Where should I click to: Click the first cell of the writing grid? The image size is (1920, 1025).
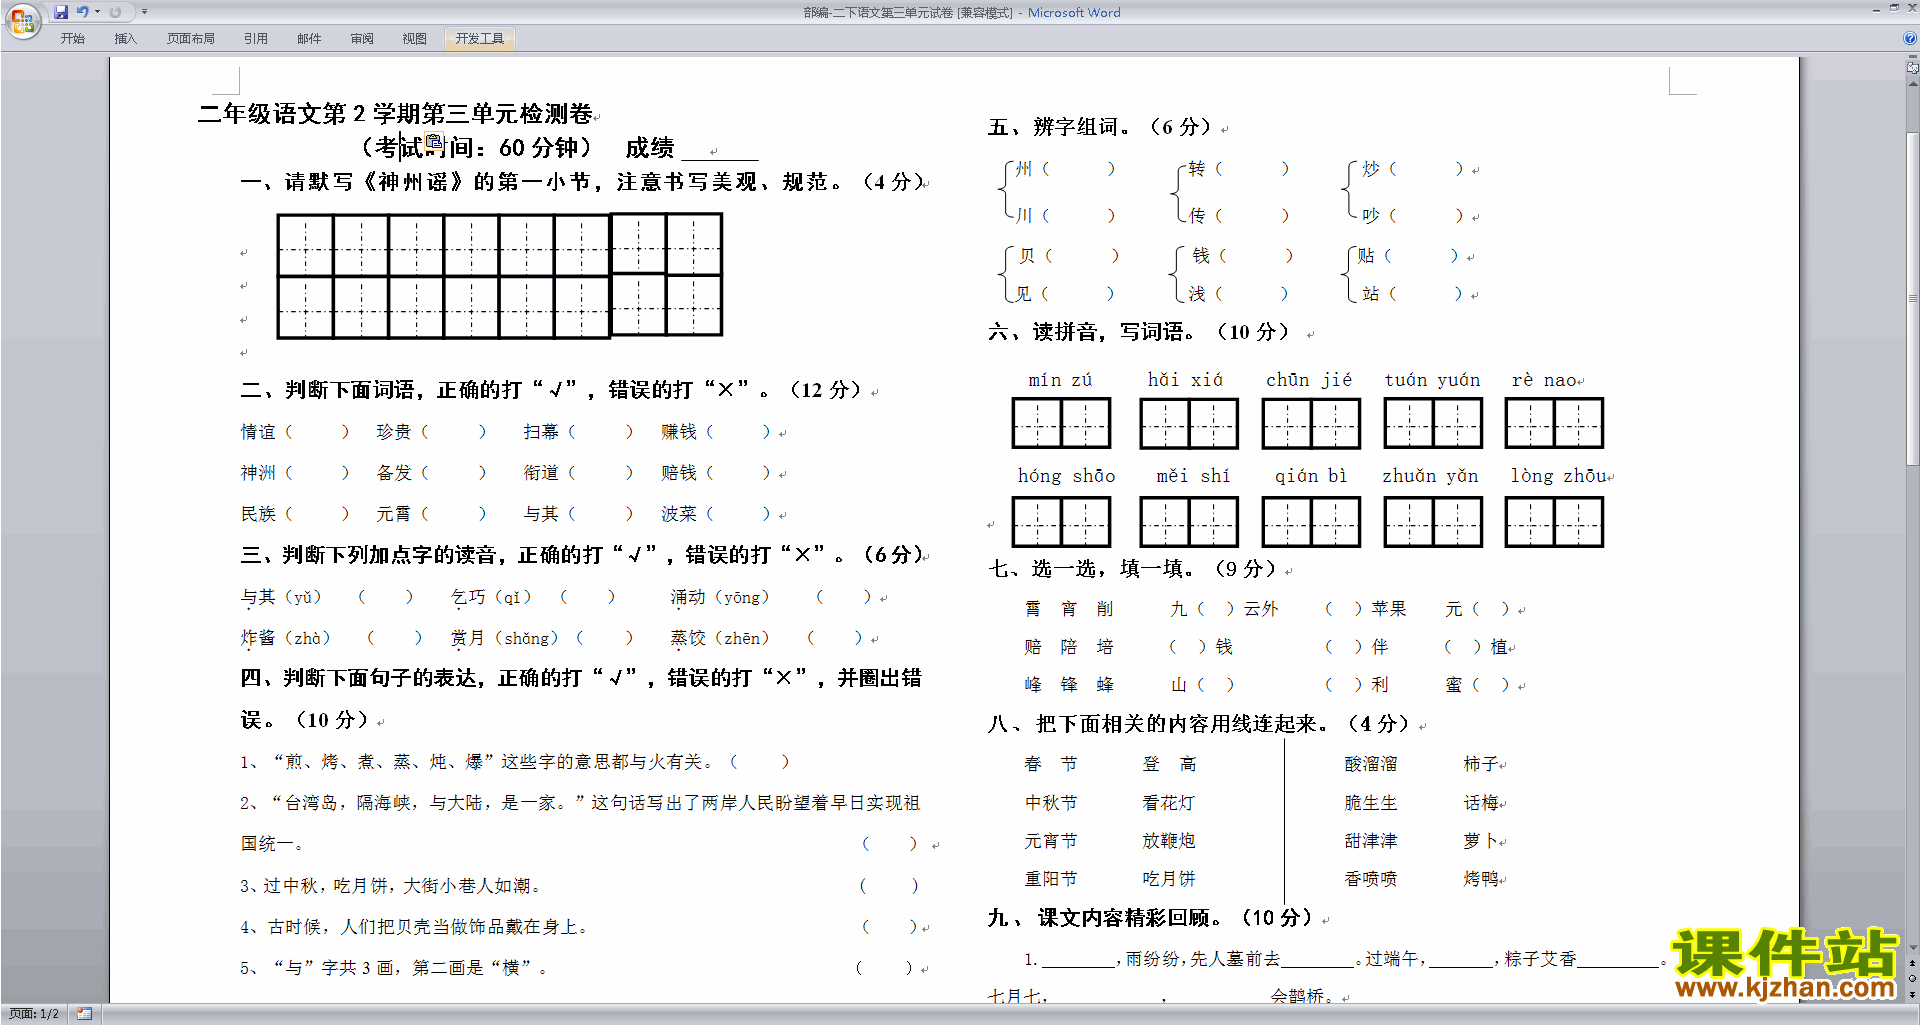click(305, 246)
